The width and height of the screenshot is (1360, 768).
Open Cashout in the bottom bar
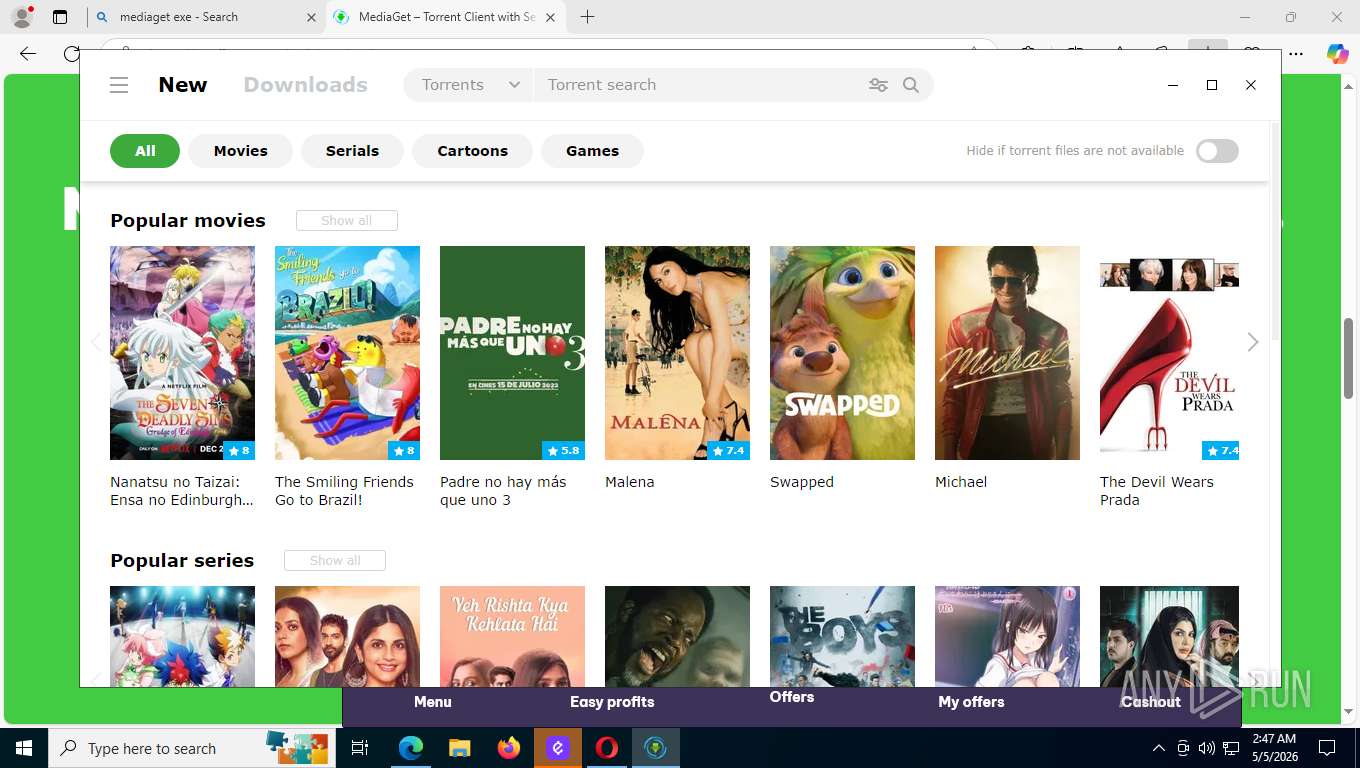pyautogui.click(x=1151, y=702)
